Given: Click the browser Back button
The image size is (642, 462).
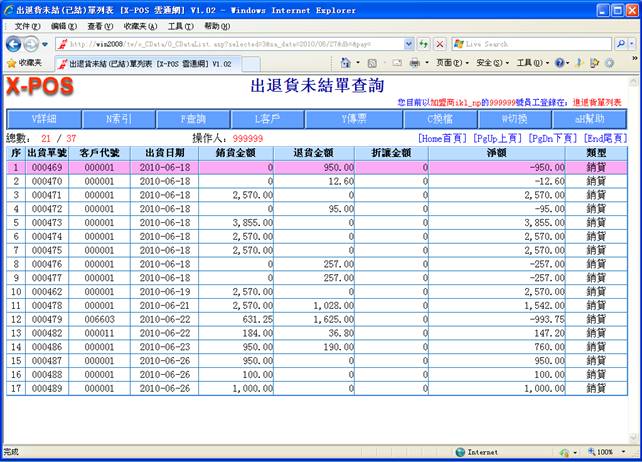Looking at the screenshot, I should (14, 44).
